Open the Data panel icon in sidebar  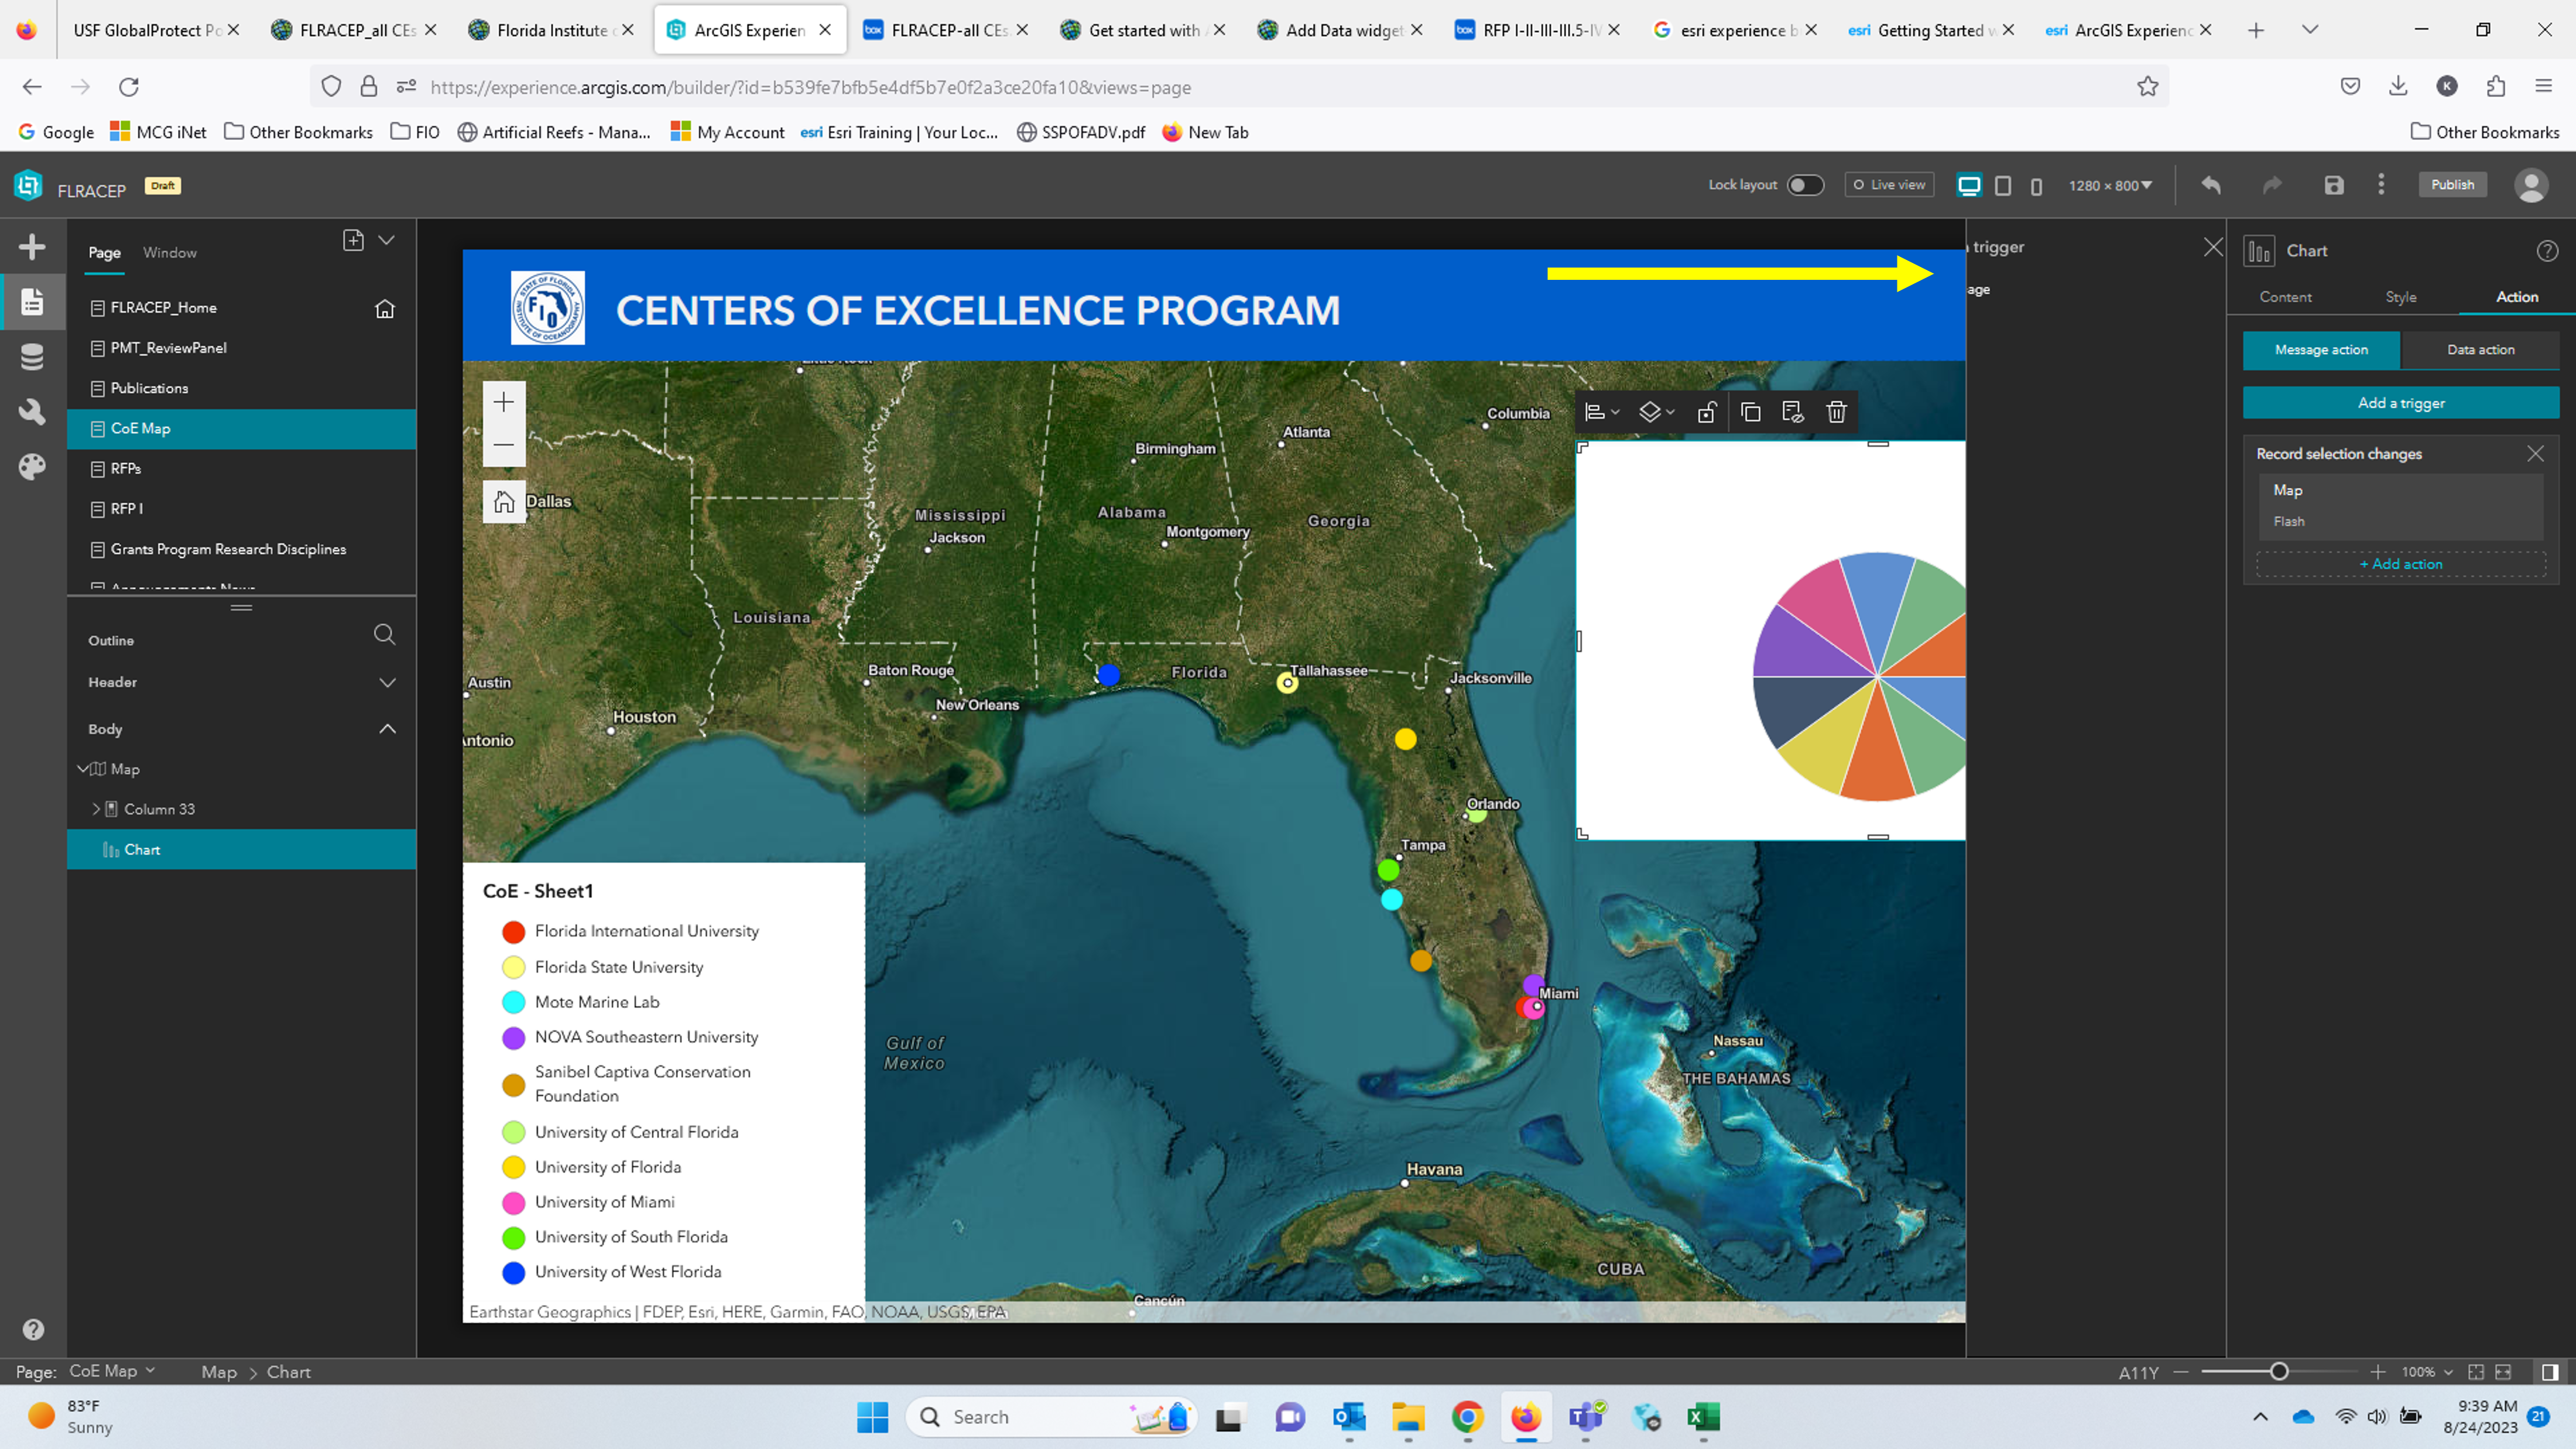[32, 357]
